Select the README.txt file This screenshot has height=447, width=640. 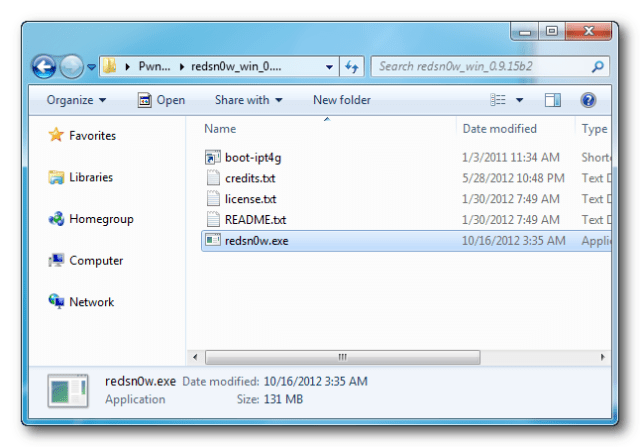[x=255, y=220]
